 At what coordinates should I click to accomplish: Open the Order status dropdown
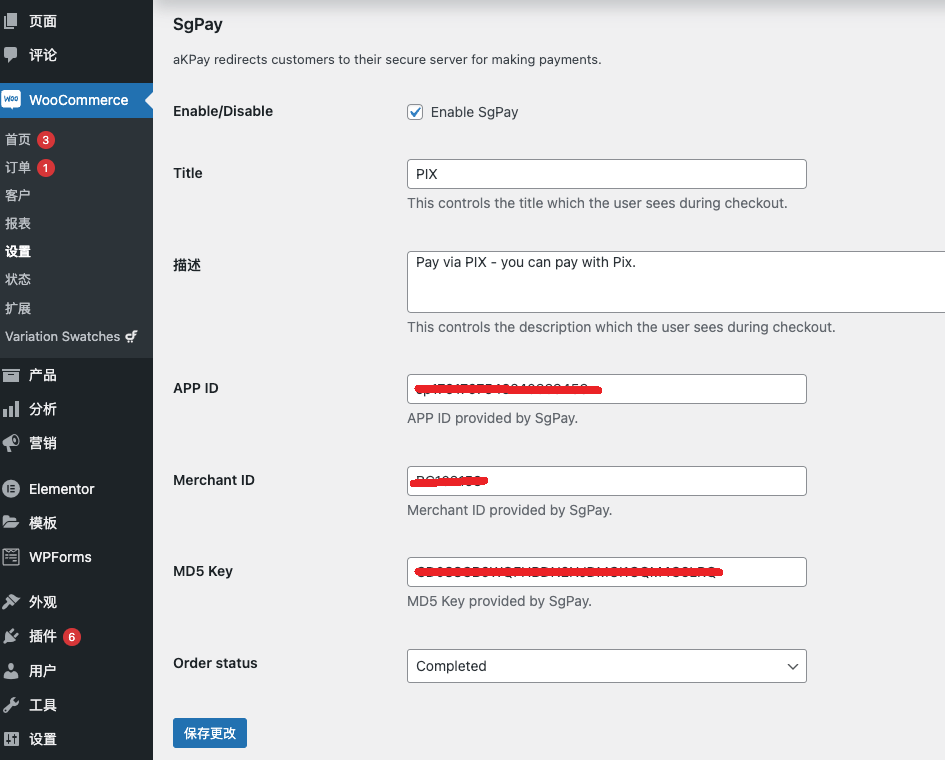(606, 666)
